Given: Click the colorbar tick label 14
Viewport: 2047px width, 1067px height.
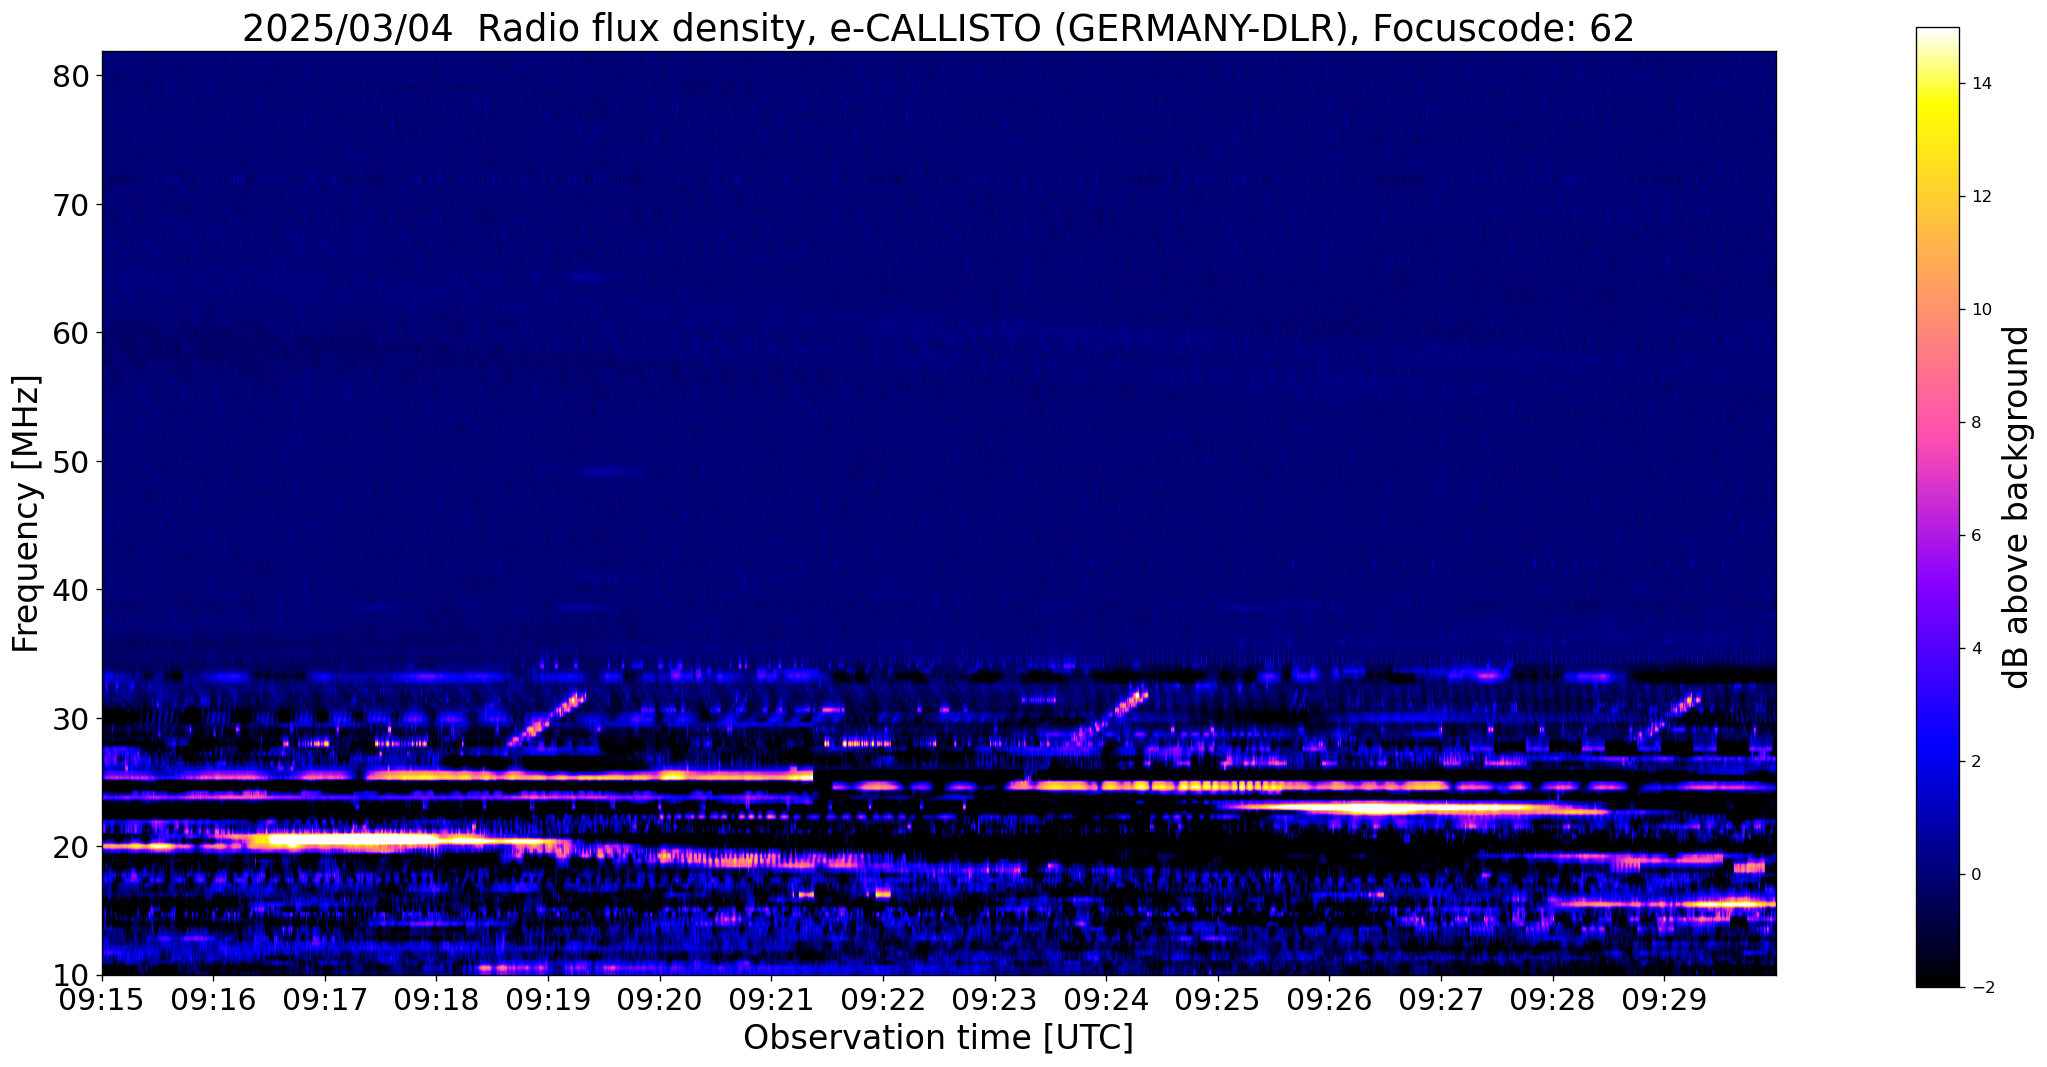Looking at the screenshot, I should pyautogui.click(x=1980, y=84).
